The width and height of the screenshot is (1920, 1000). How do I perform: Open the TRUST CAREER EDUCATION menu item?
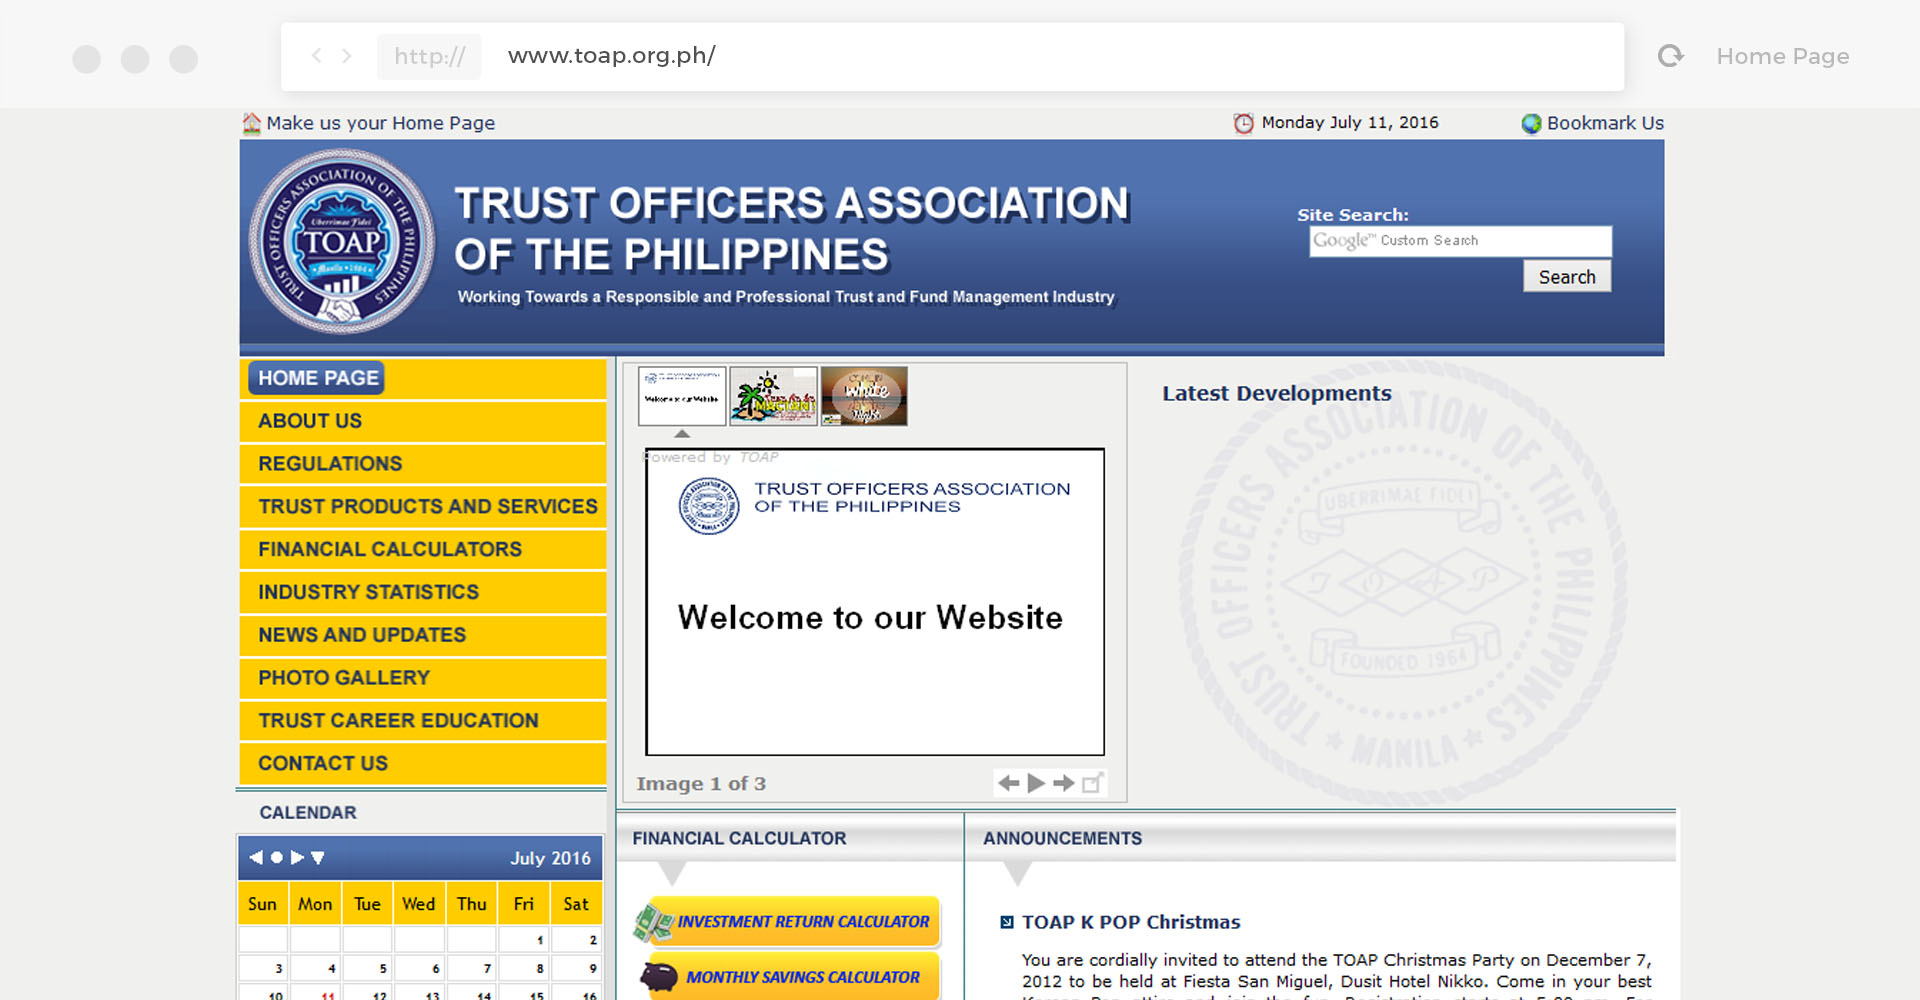[423, 721]
